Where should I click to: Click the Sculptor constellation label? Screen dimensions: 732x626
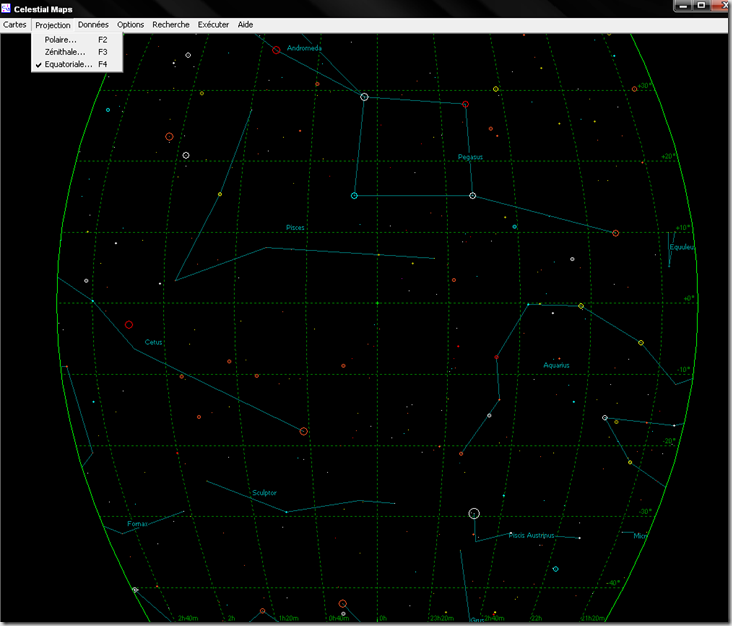coord(264,492)
